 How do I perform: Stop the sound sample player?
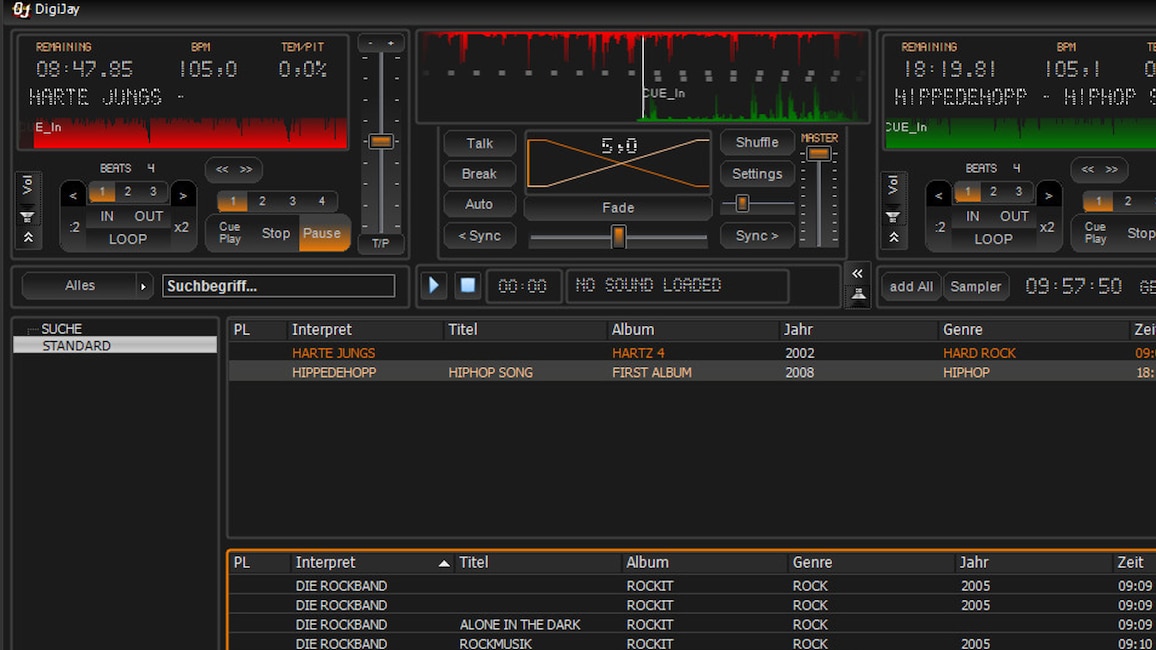[x=467, y=285]
